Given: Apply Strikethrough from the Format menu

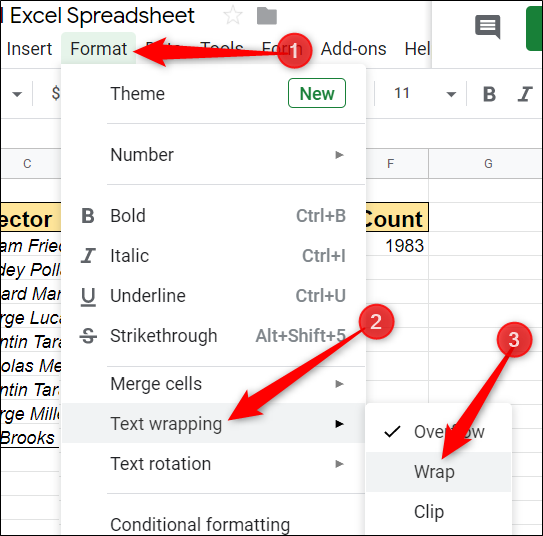Looking at the screenshot, I should pyautogui.click(x=214, y=336).
